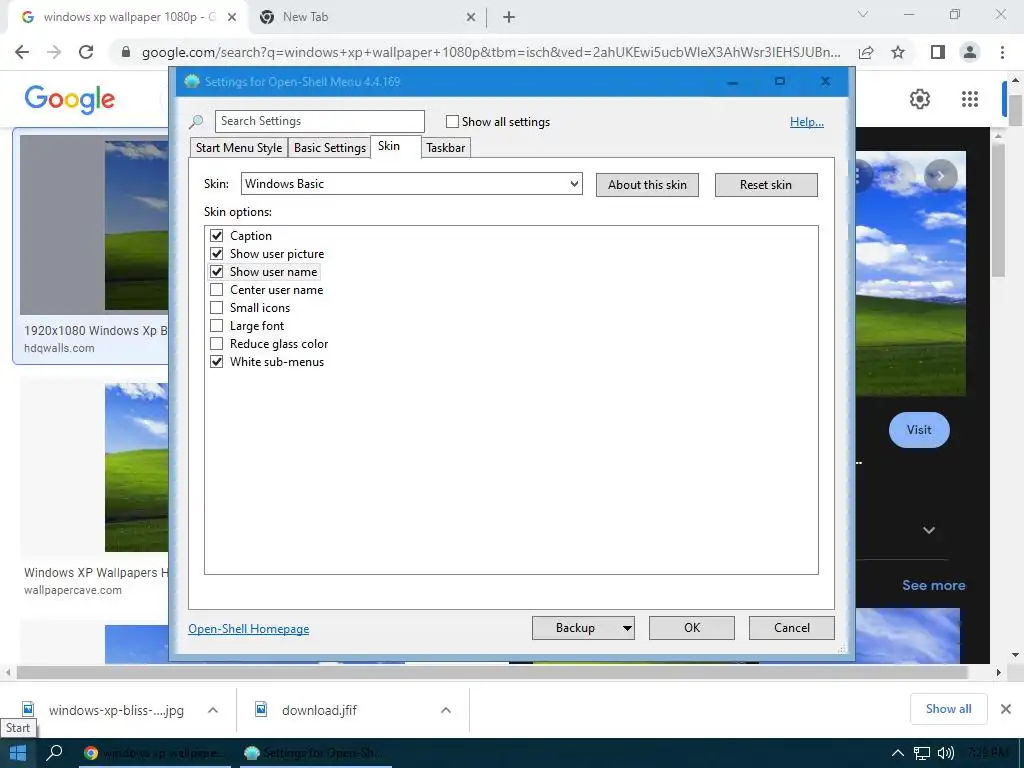
Task: Select windows xp wallpaper browser tab
Action: click(129, 17)
